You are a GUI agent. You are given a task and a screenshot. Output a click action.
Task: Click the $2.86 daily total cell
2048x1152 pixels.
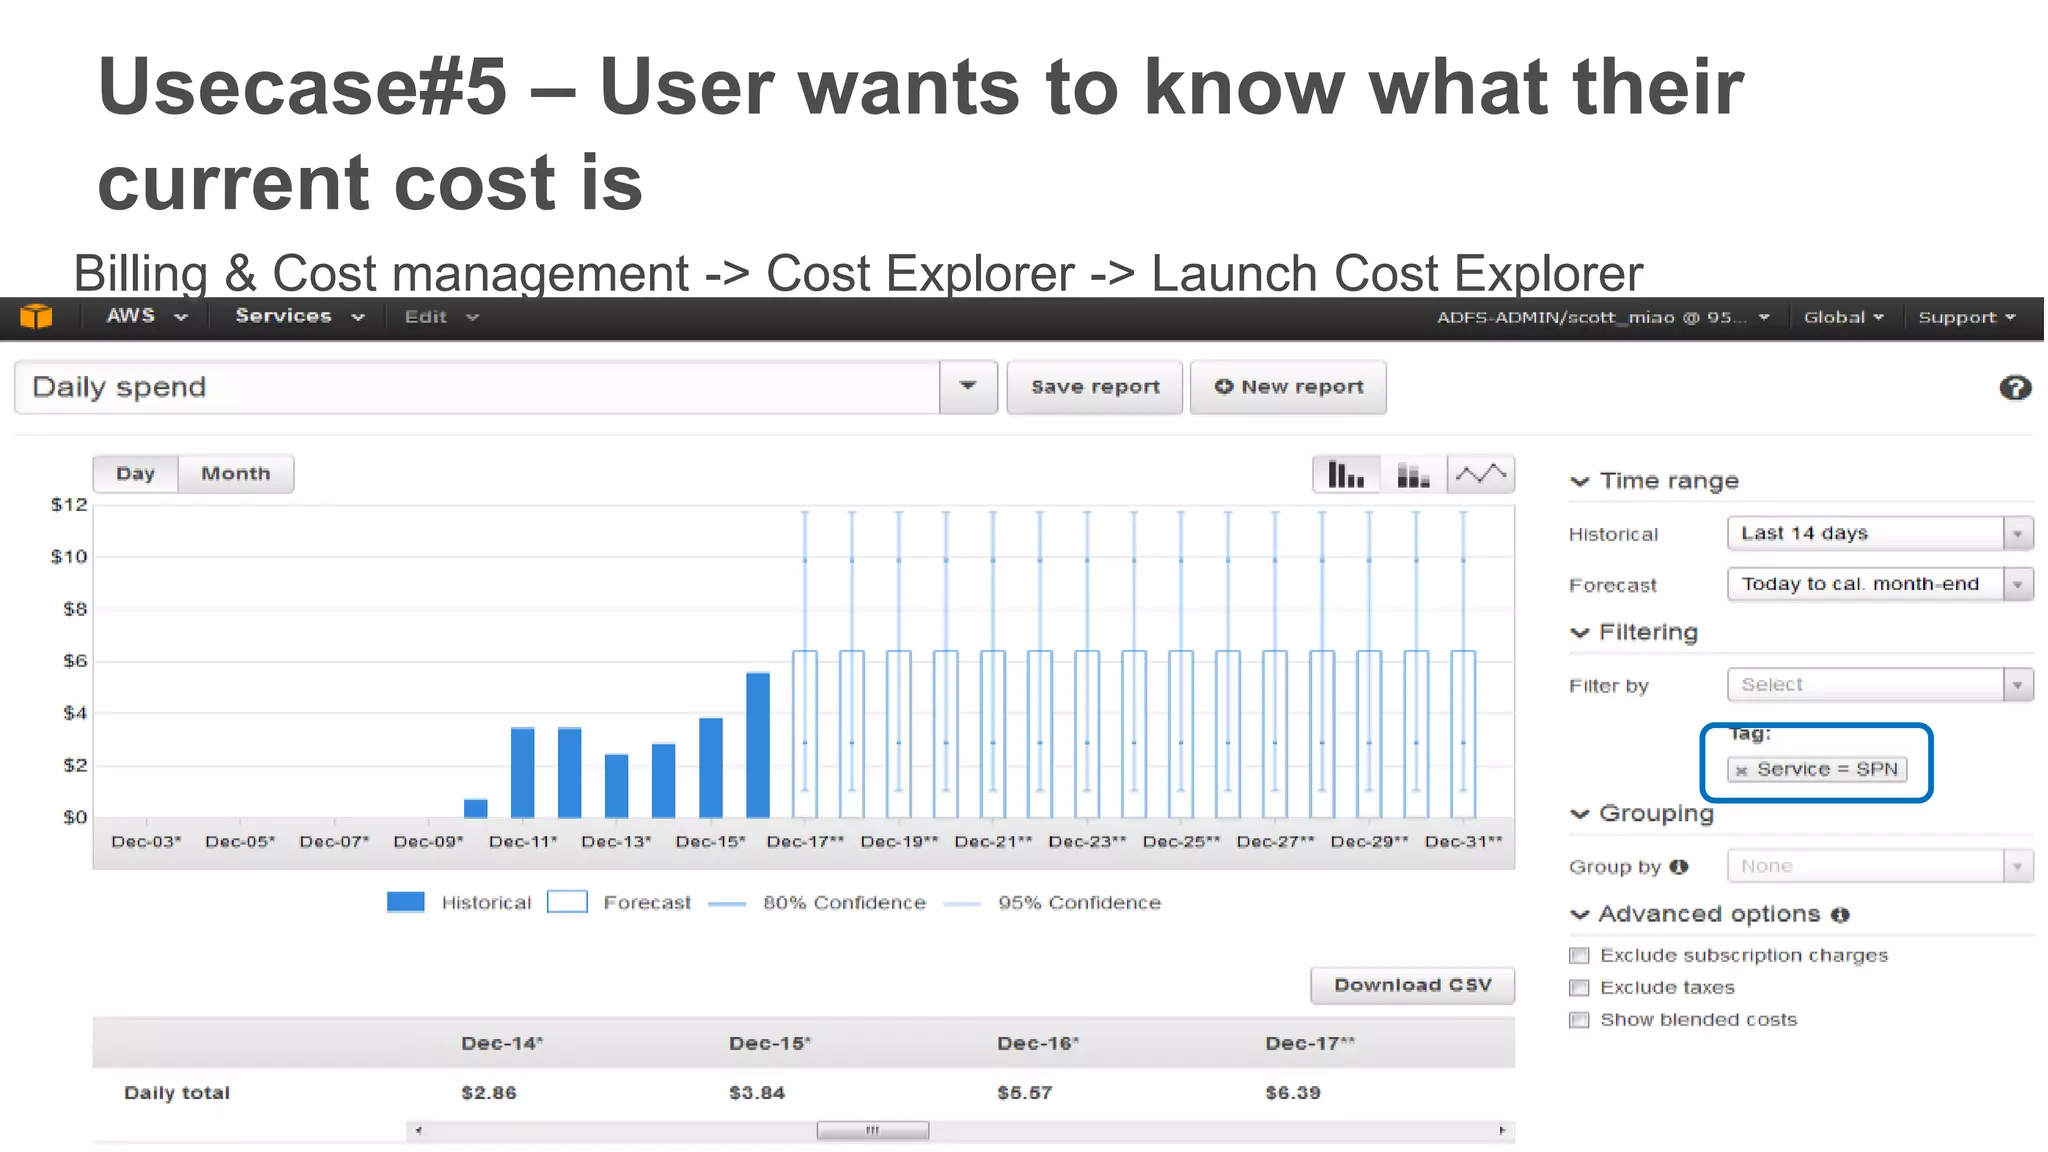coord(489,1093)
